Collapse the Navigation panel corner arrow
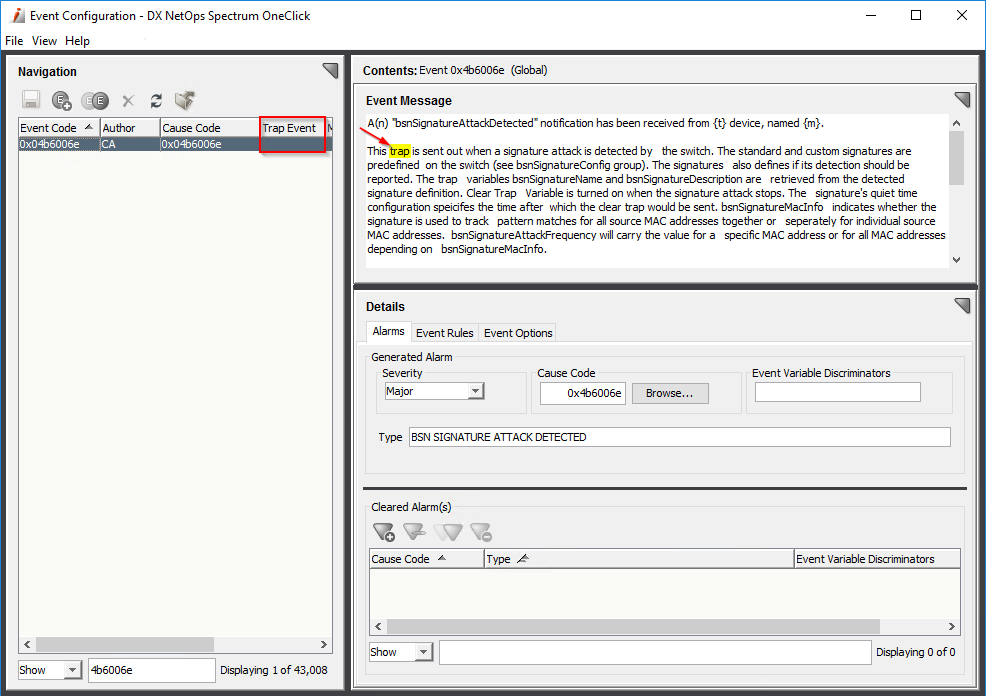Screen dimensions: 986x696 pyautogui.click(x=330, y=70)
